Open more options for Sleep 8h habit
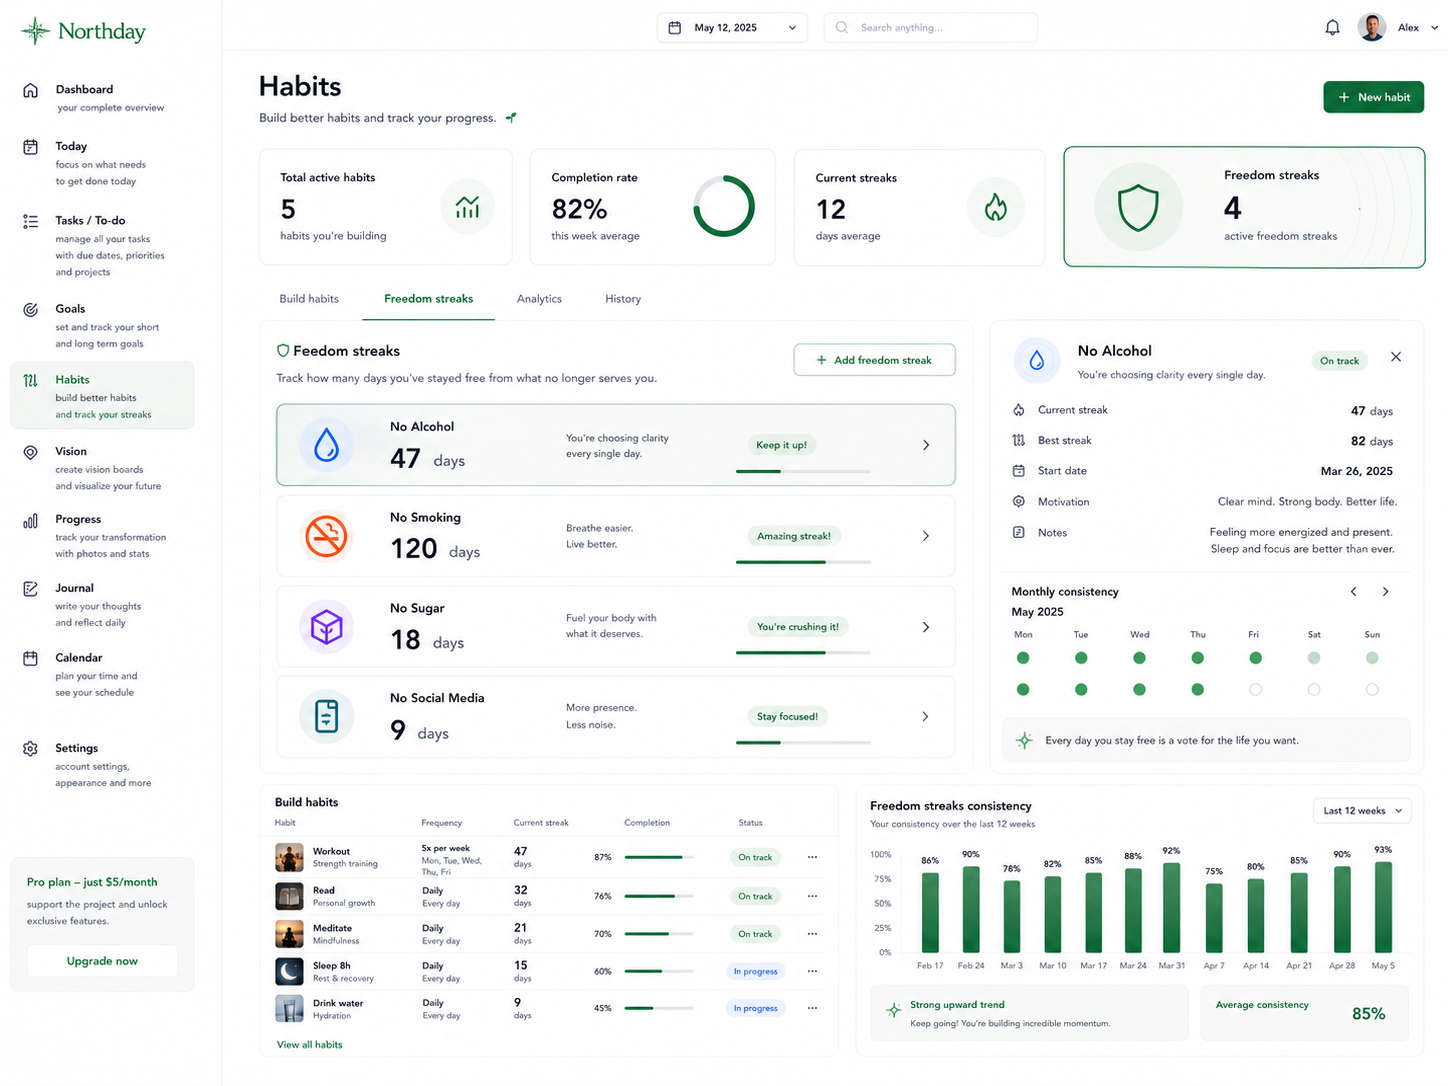 click(x=812, y=971)
